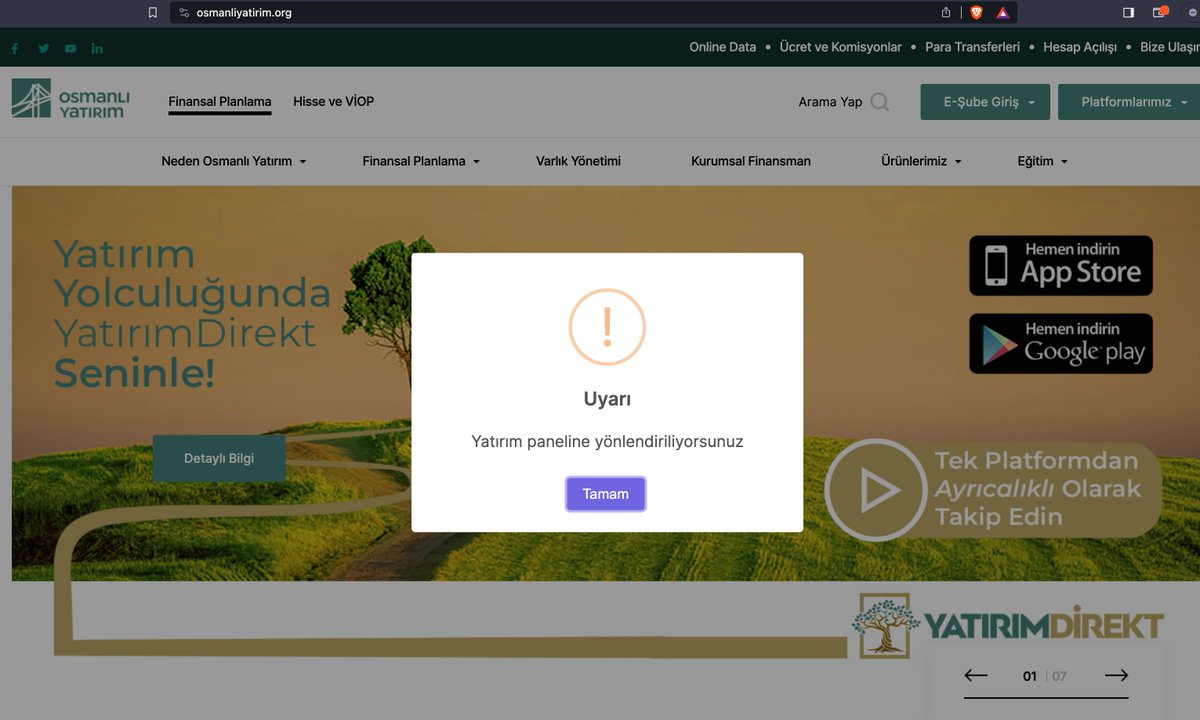Open Hesap Açılışı link
Image resolution: width=1200 pixels, height=720 pixels.
coord(1080,47)
